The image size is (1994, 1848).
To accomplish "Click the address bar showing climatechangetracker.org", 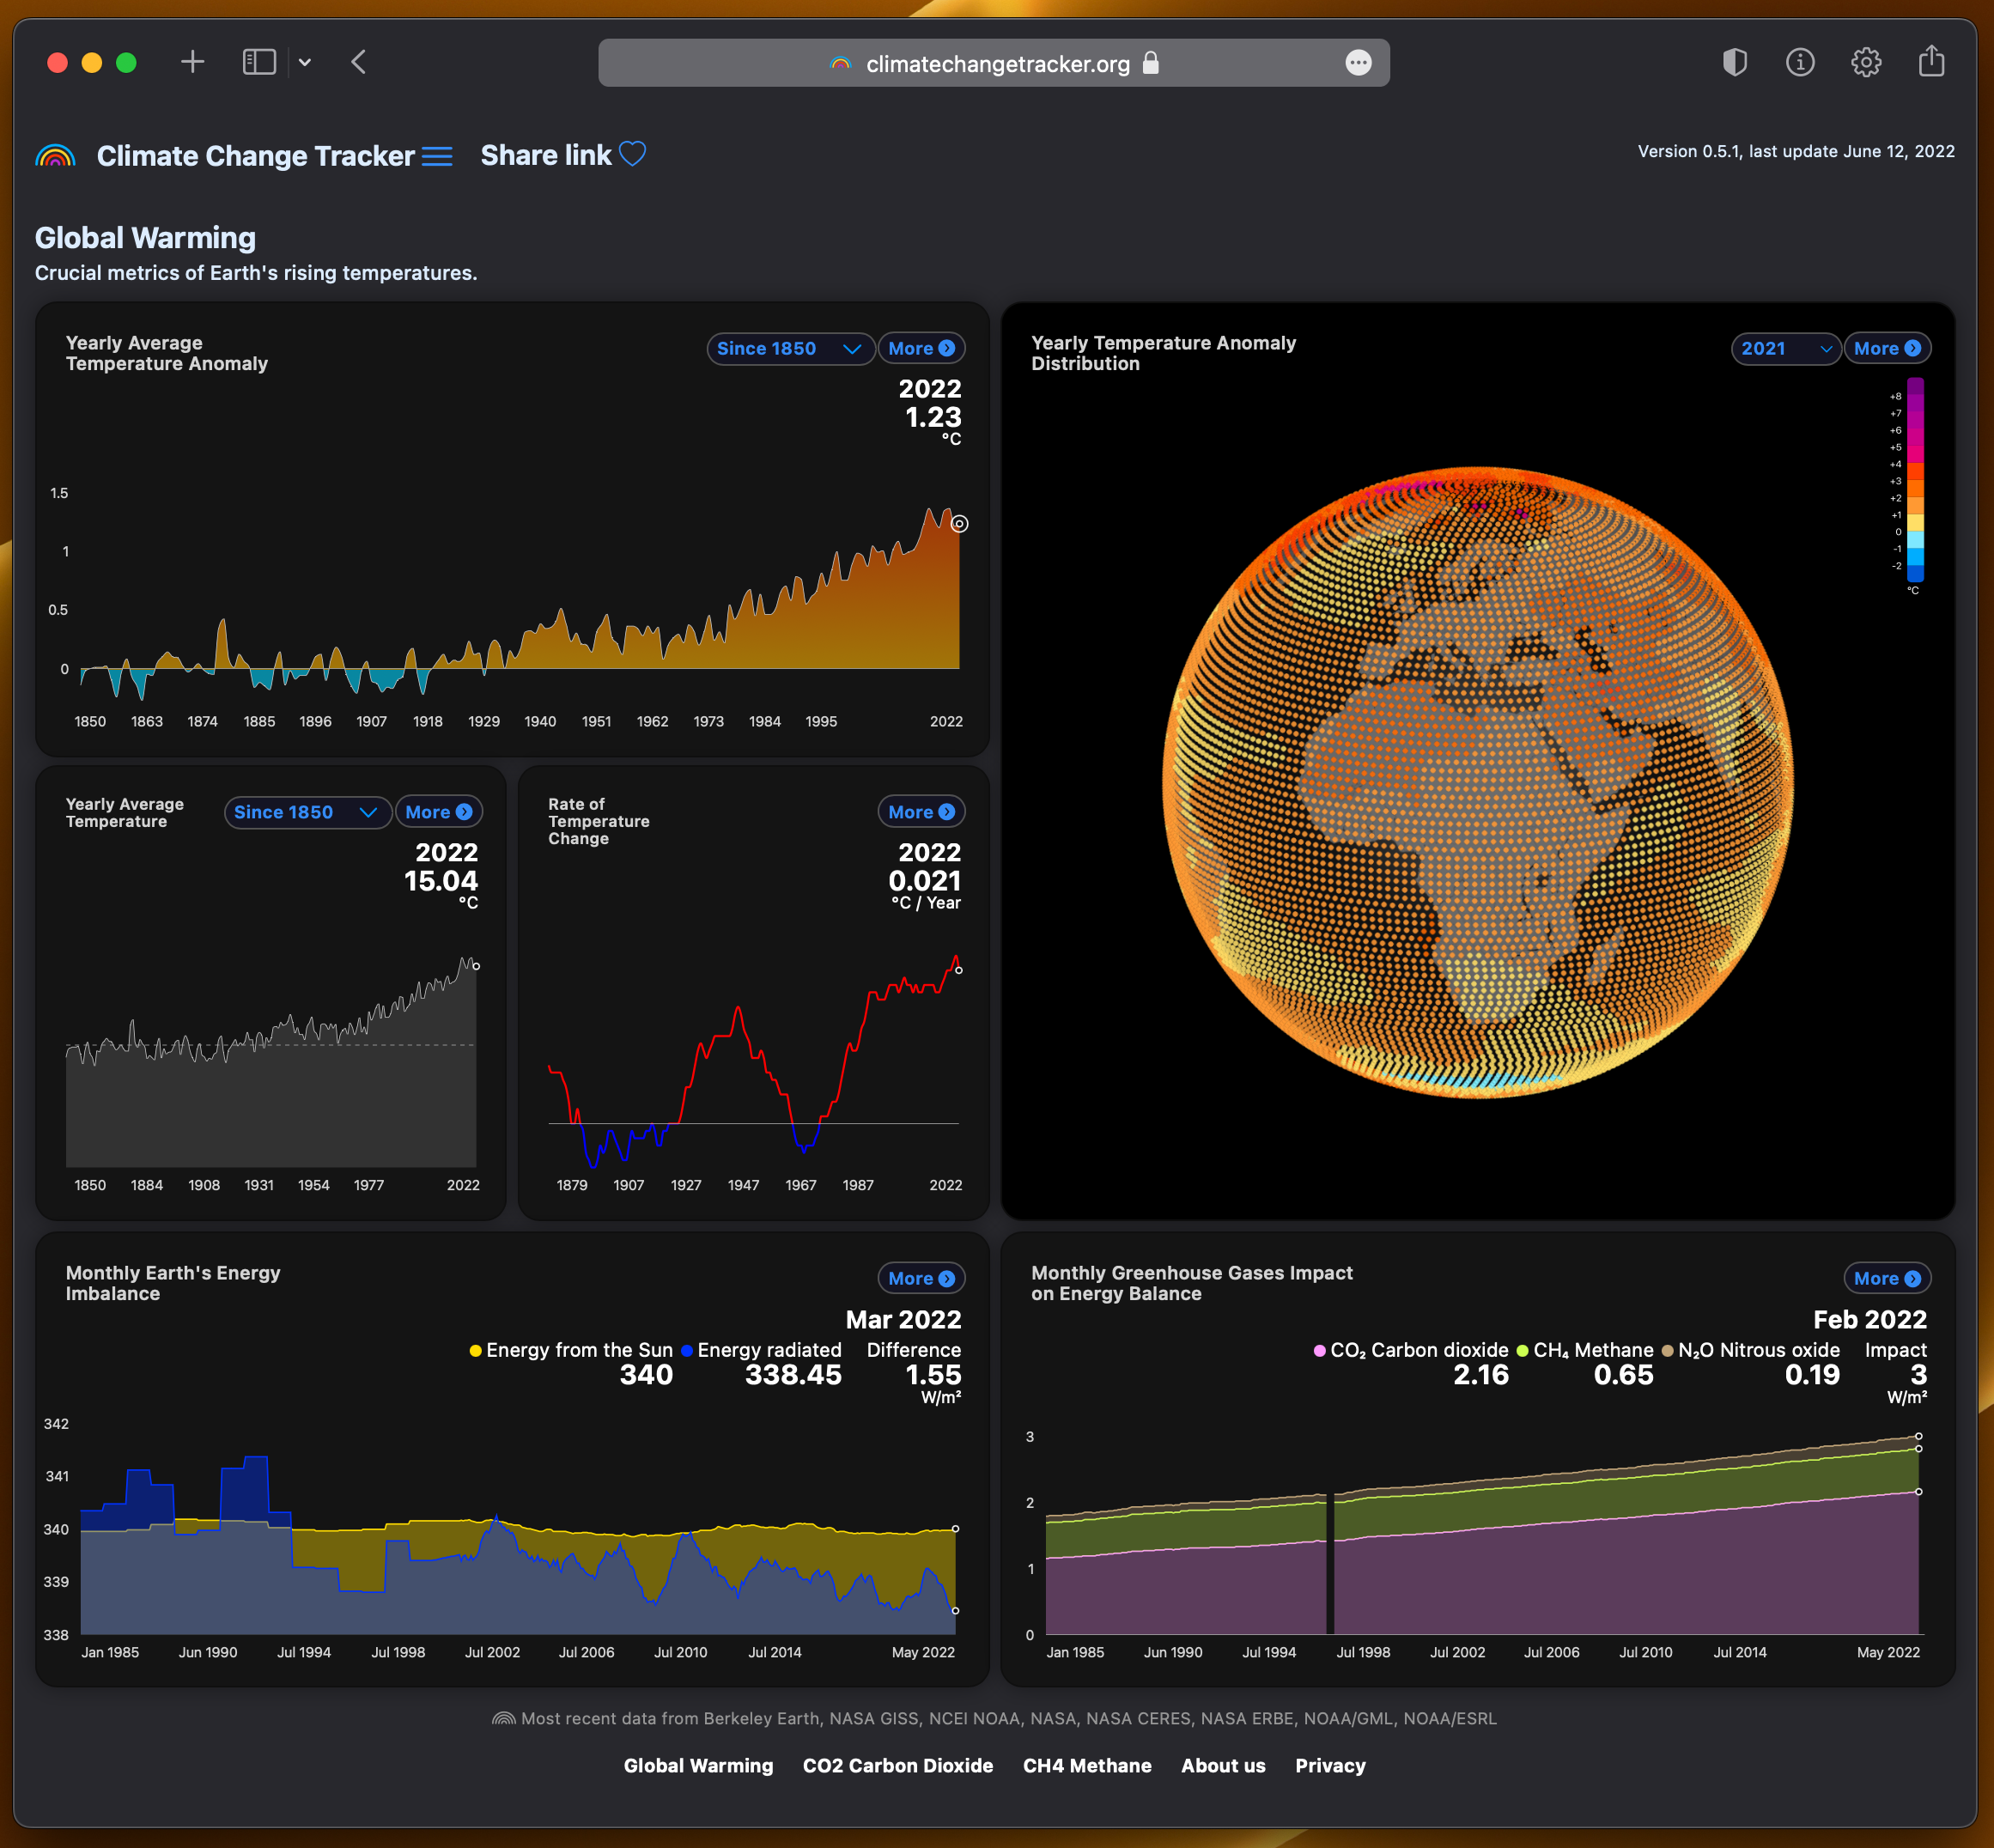I will (996, 64).
